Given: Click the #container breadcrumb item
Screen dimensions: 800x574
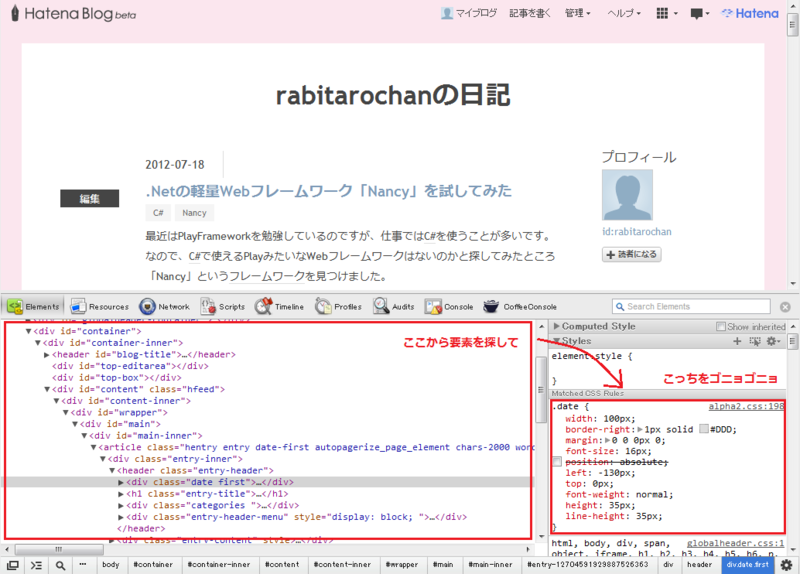Looking at the screenshot, I should pyautogui.click(x=153, y=565).
